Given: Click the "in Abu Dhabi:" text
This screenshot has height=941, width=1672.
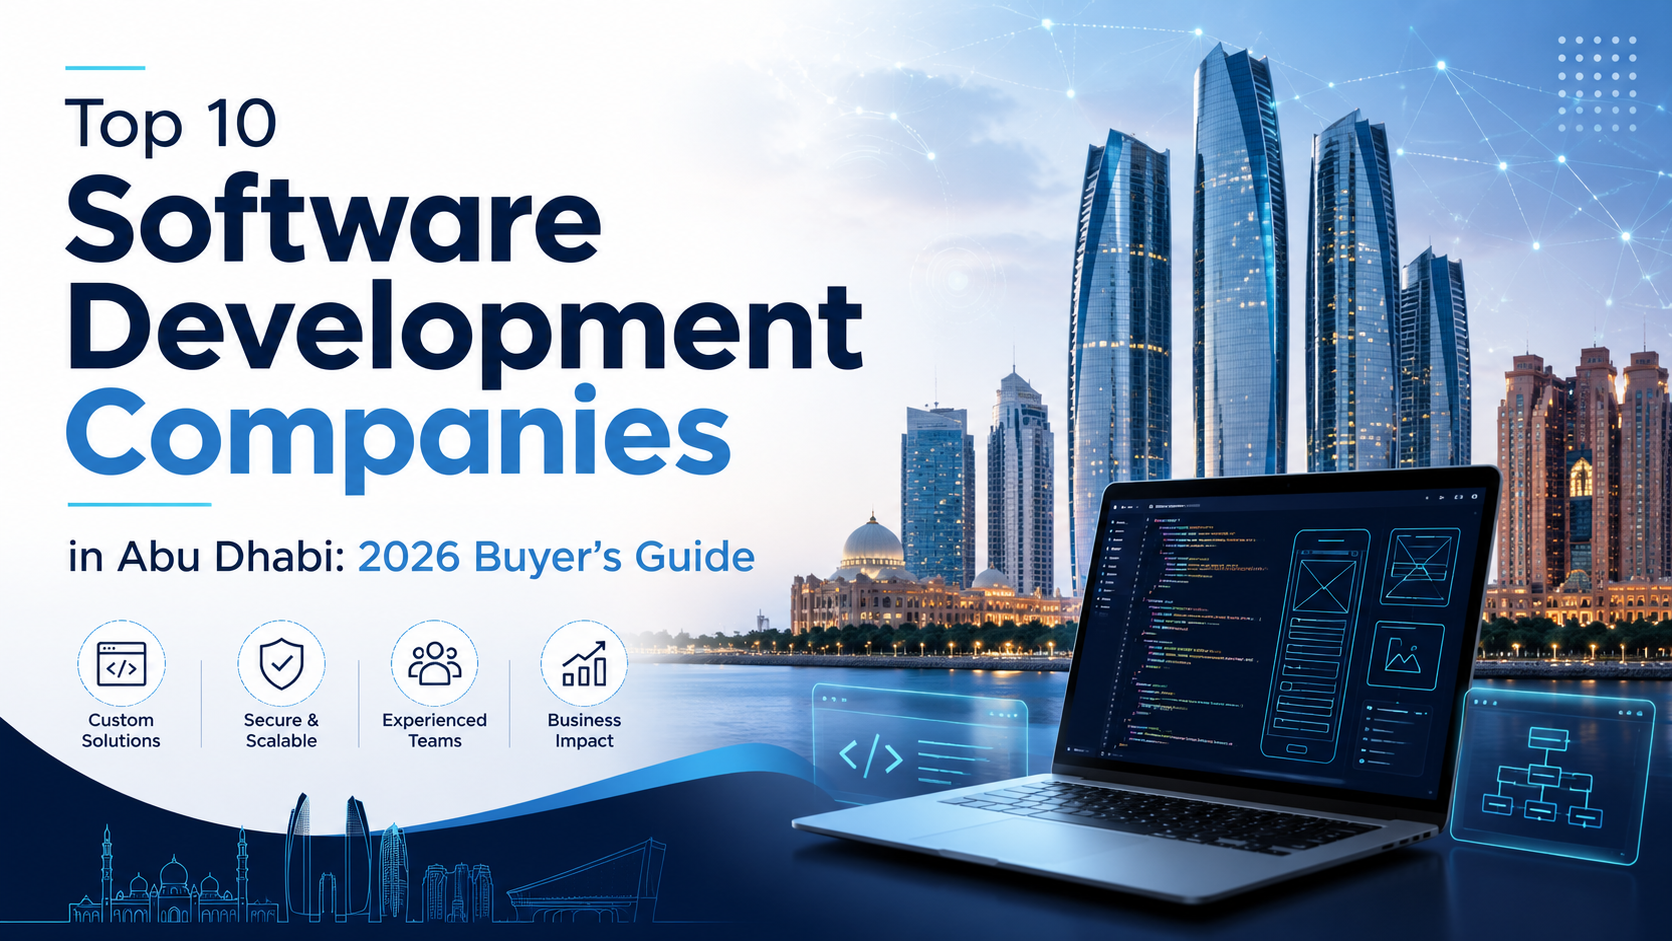Looking at the screenshot, I should click(207, 556).
